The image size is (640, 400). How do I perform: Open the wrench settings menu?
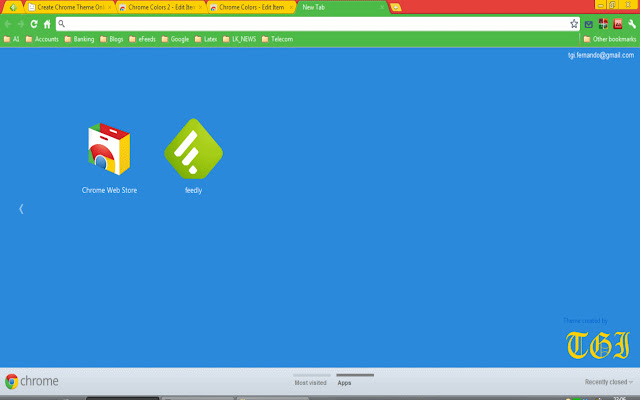(x=632, y=24)
